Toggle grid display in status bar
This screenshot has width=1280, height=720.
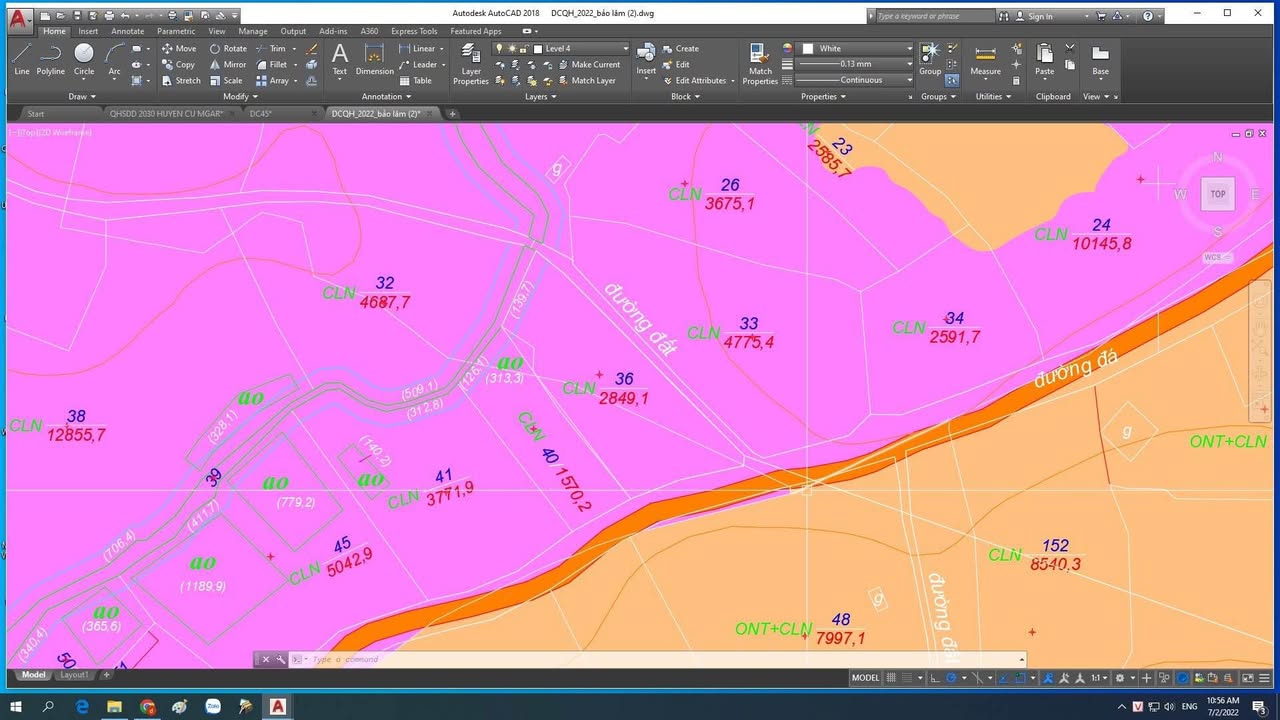coord(891,678)
